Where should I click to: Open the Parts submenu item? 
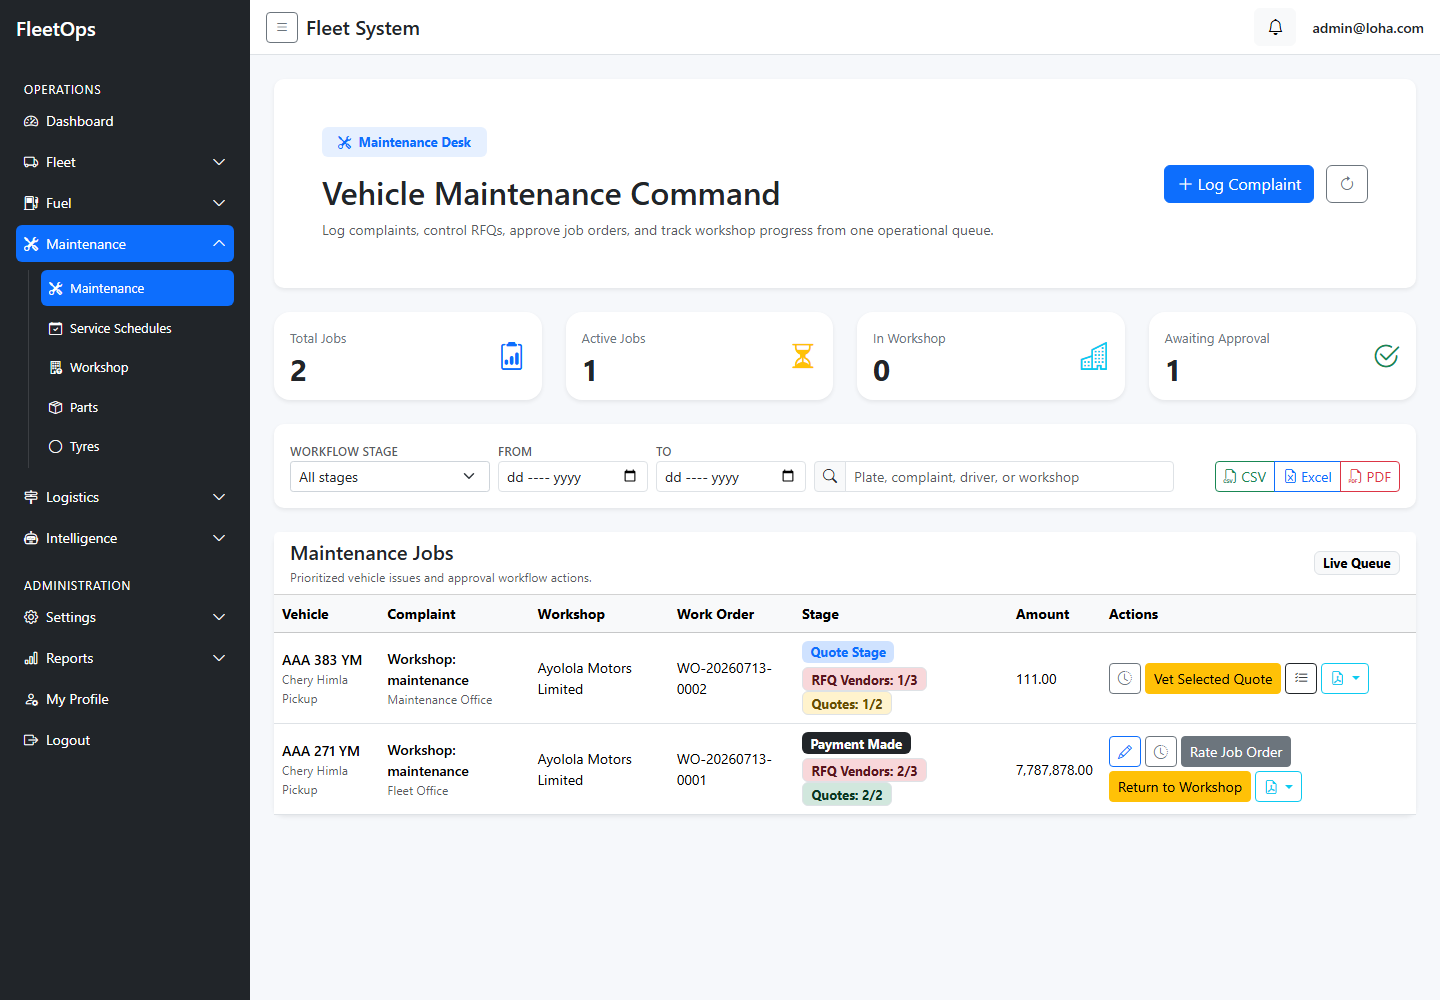(x=137, y=407)
